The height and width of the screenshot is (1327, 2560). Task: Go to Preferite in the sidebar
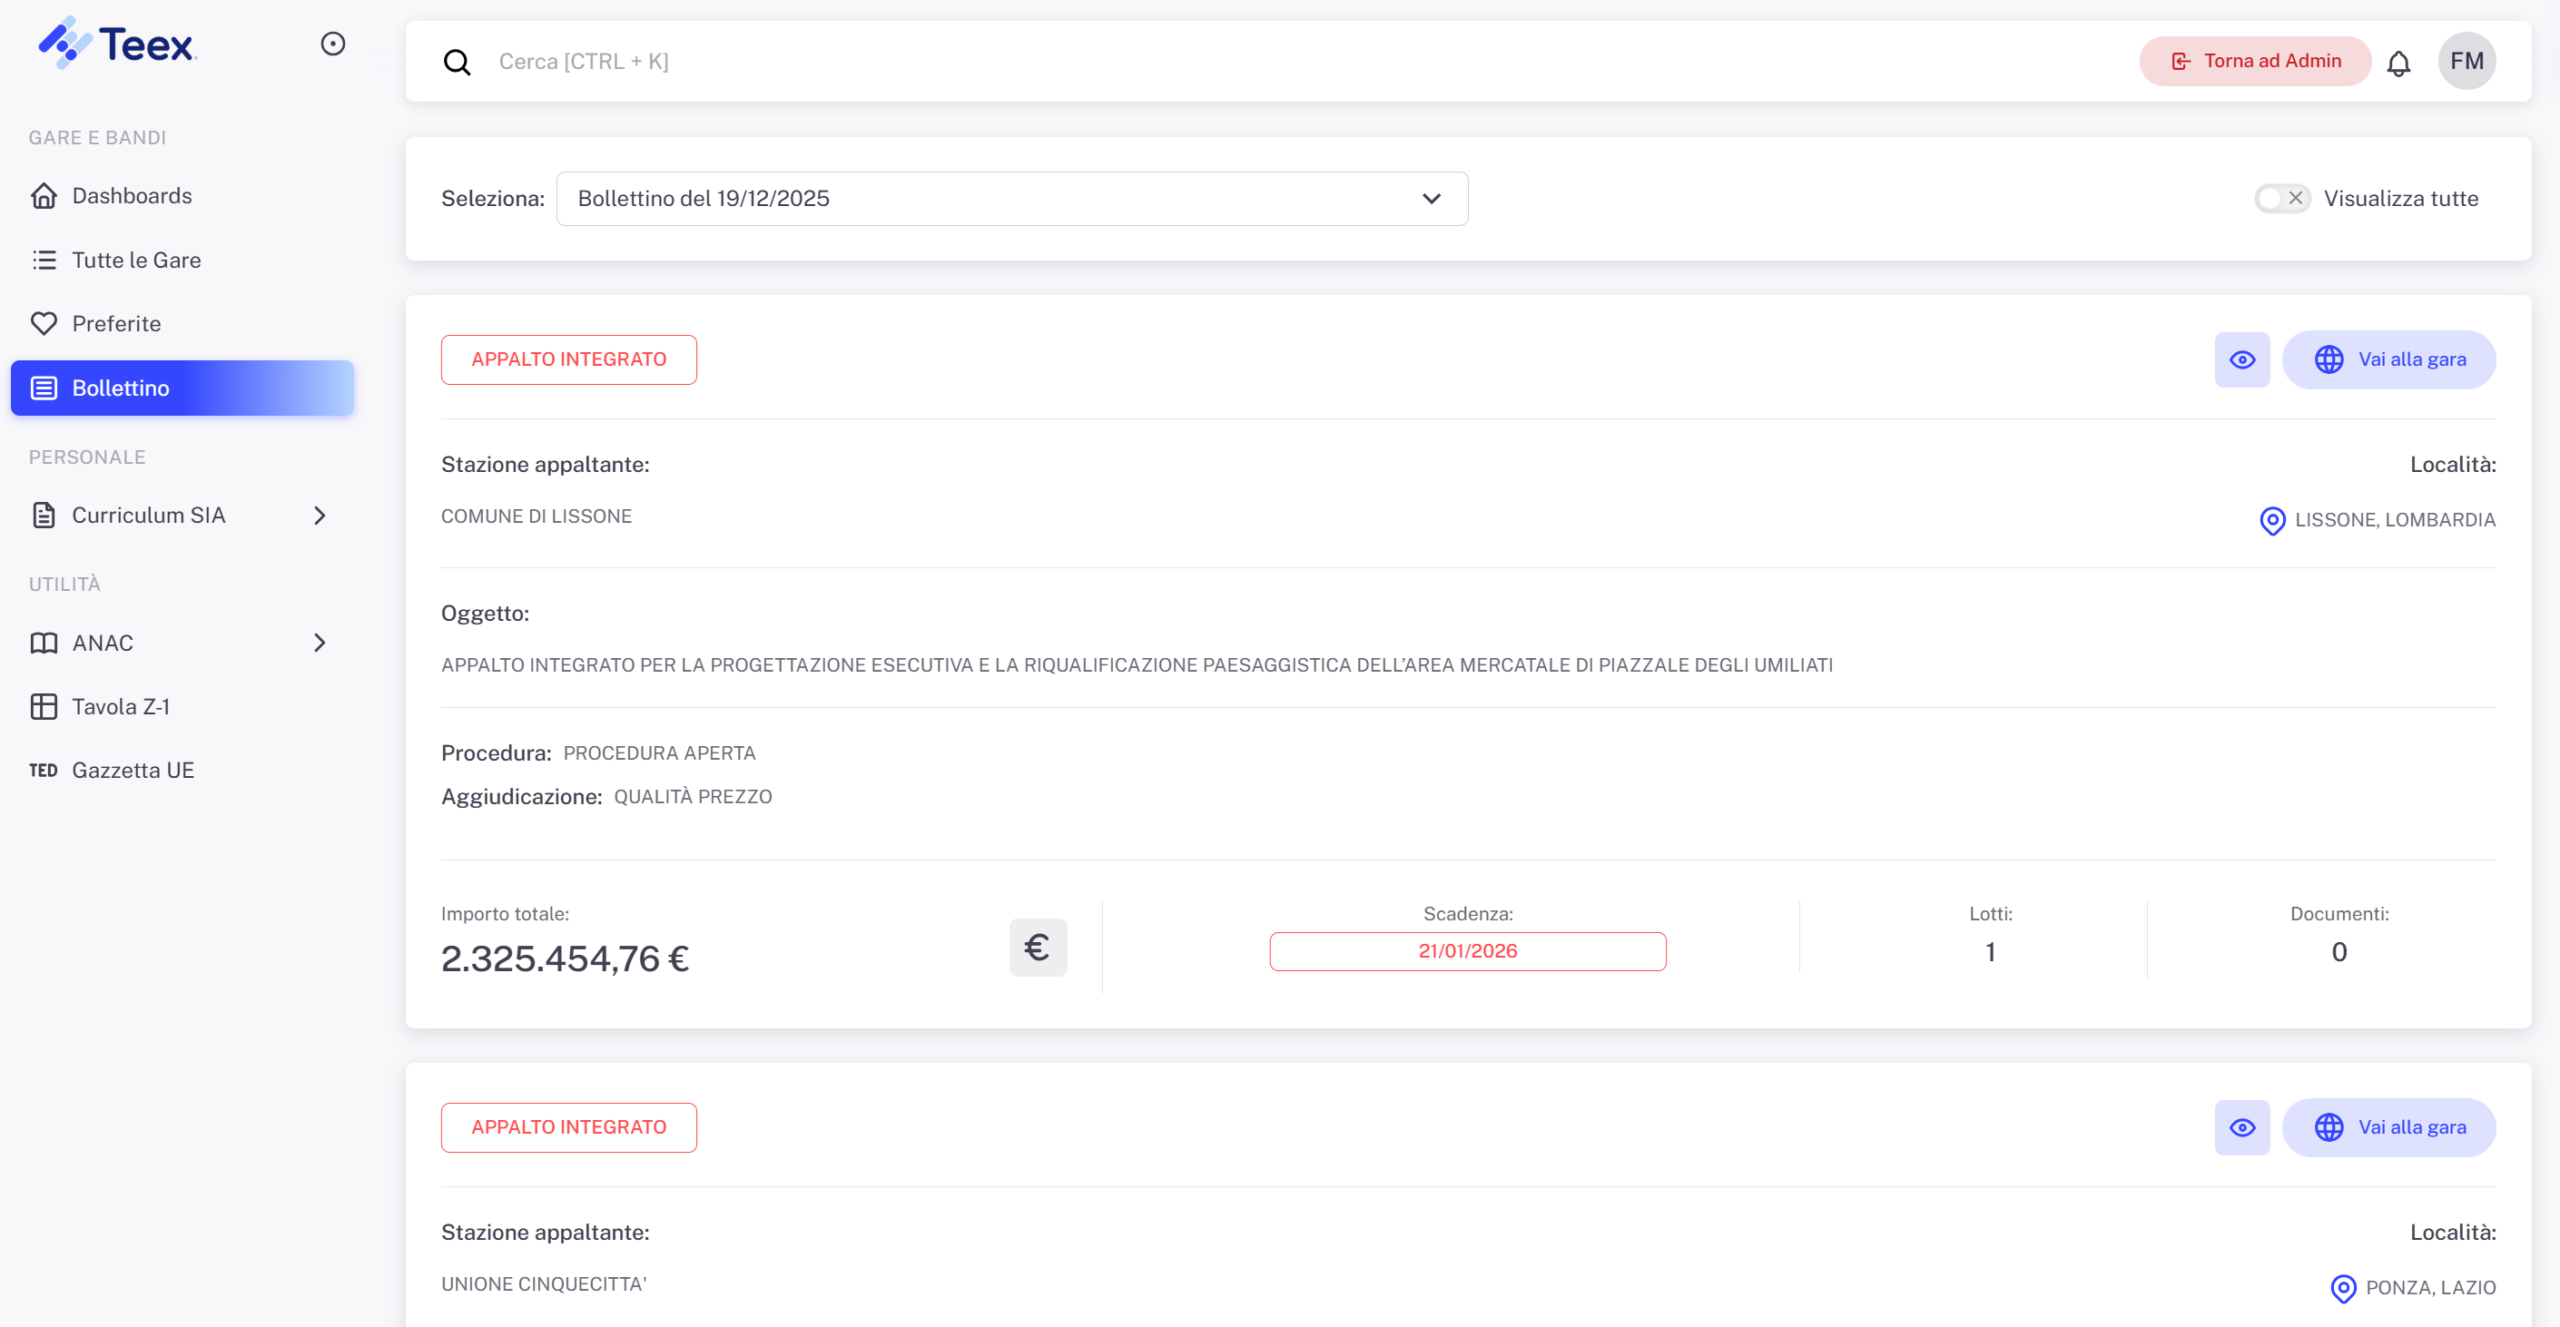pyautogui.click(x=116, y=324)
